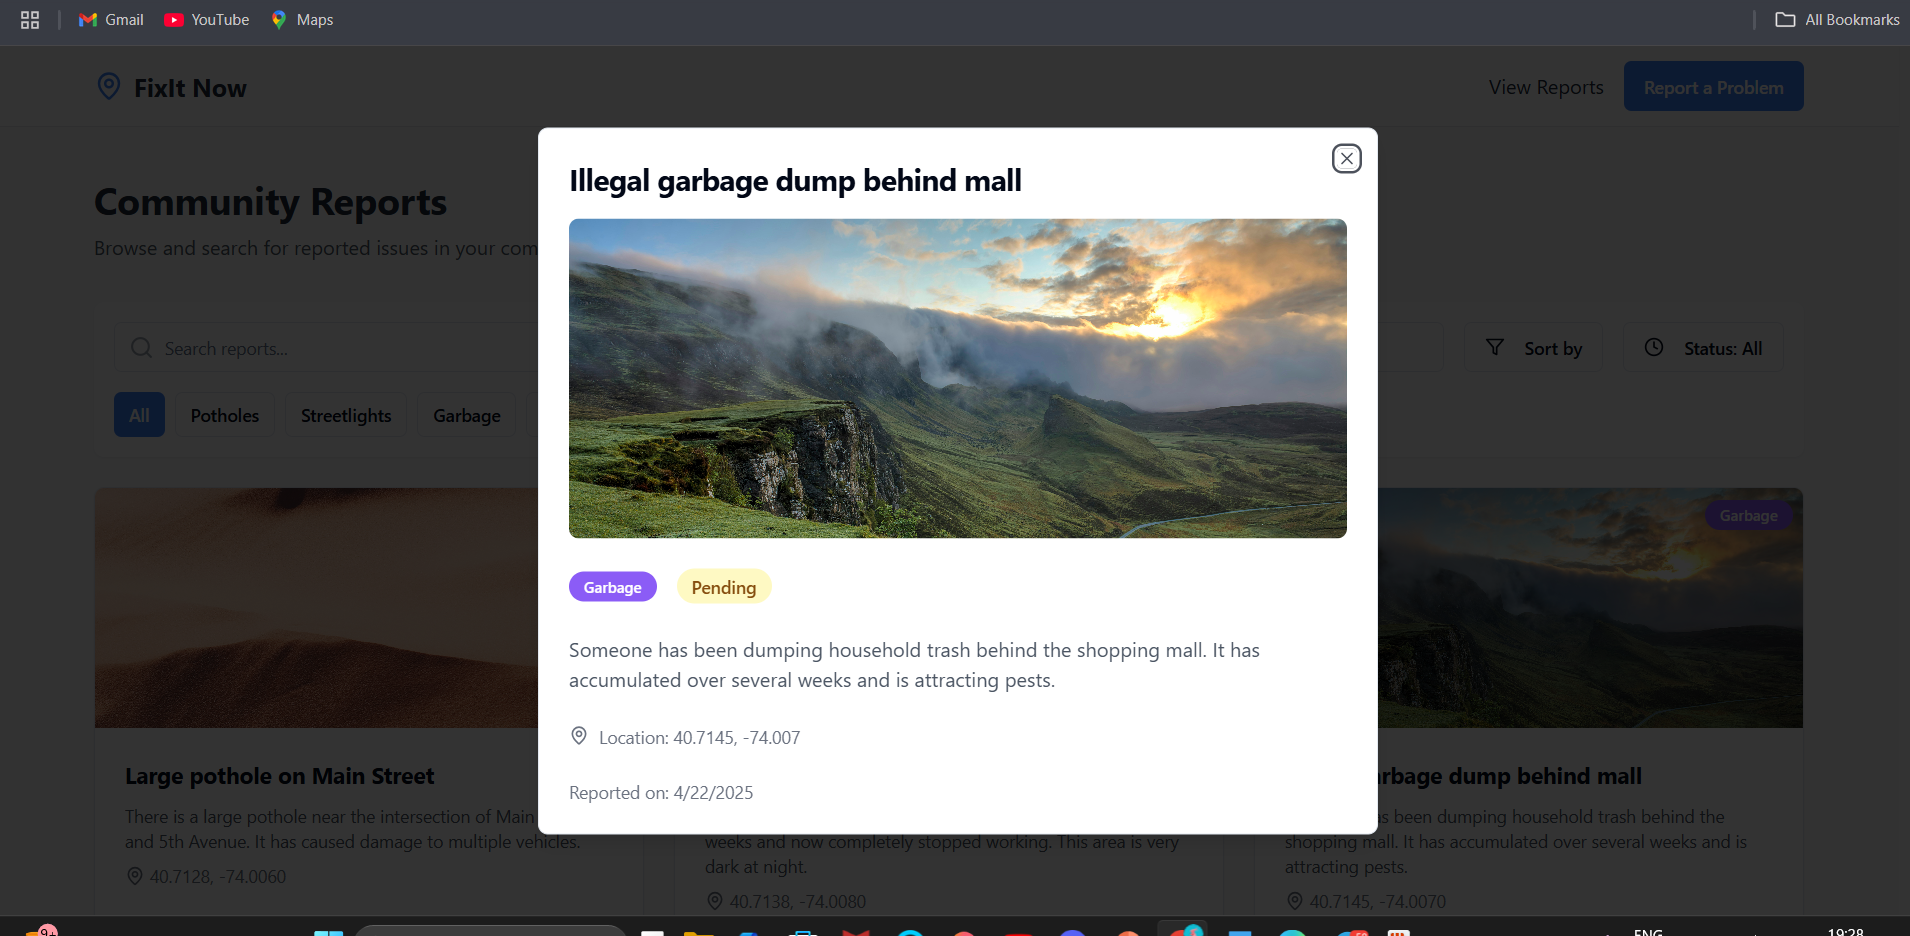The image size is (1910, 936).
Task: Open the apps grid icon in bookmarks bar
Action: coord(30,20)
